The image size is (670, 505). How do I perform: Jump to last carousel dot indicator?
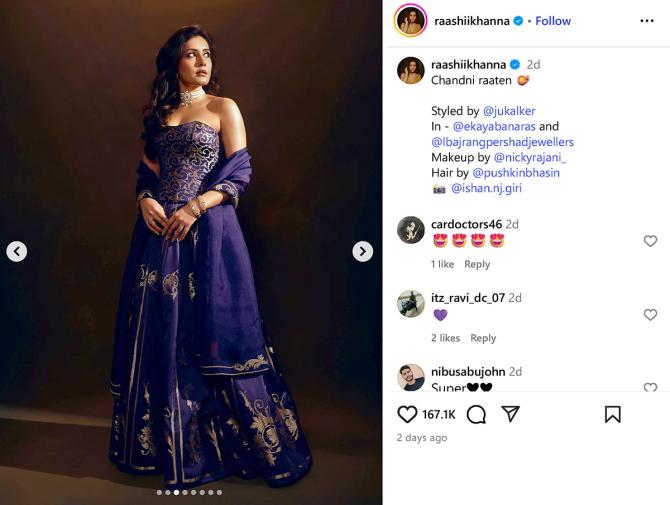point(219,492)
